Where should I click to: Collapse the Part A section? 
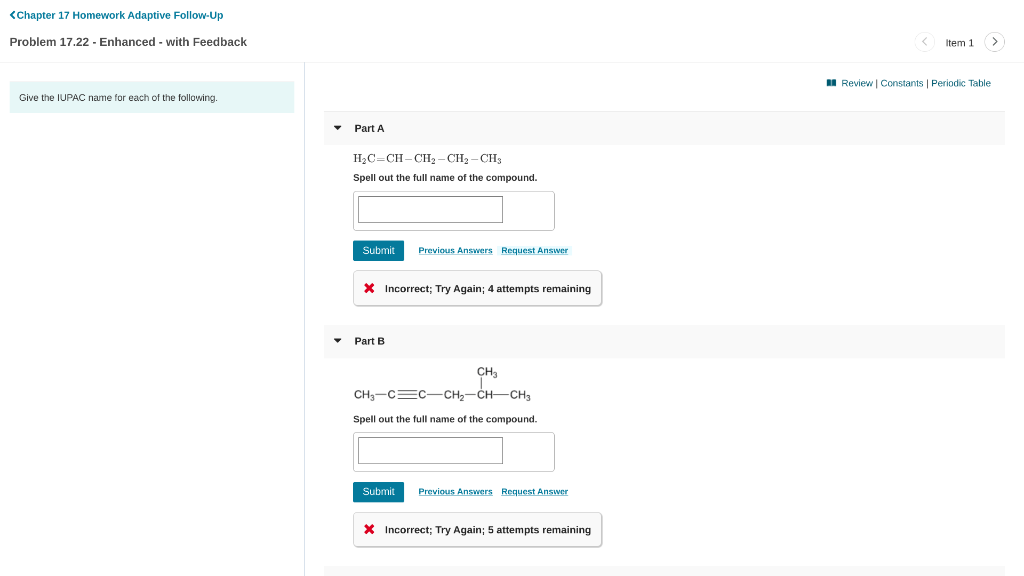[338, 128]
